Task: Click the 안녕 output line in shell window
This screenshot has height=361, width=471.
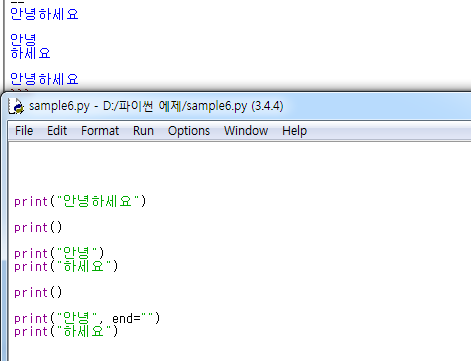Action: click(x=23, y=40)
